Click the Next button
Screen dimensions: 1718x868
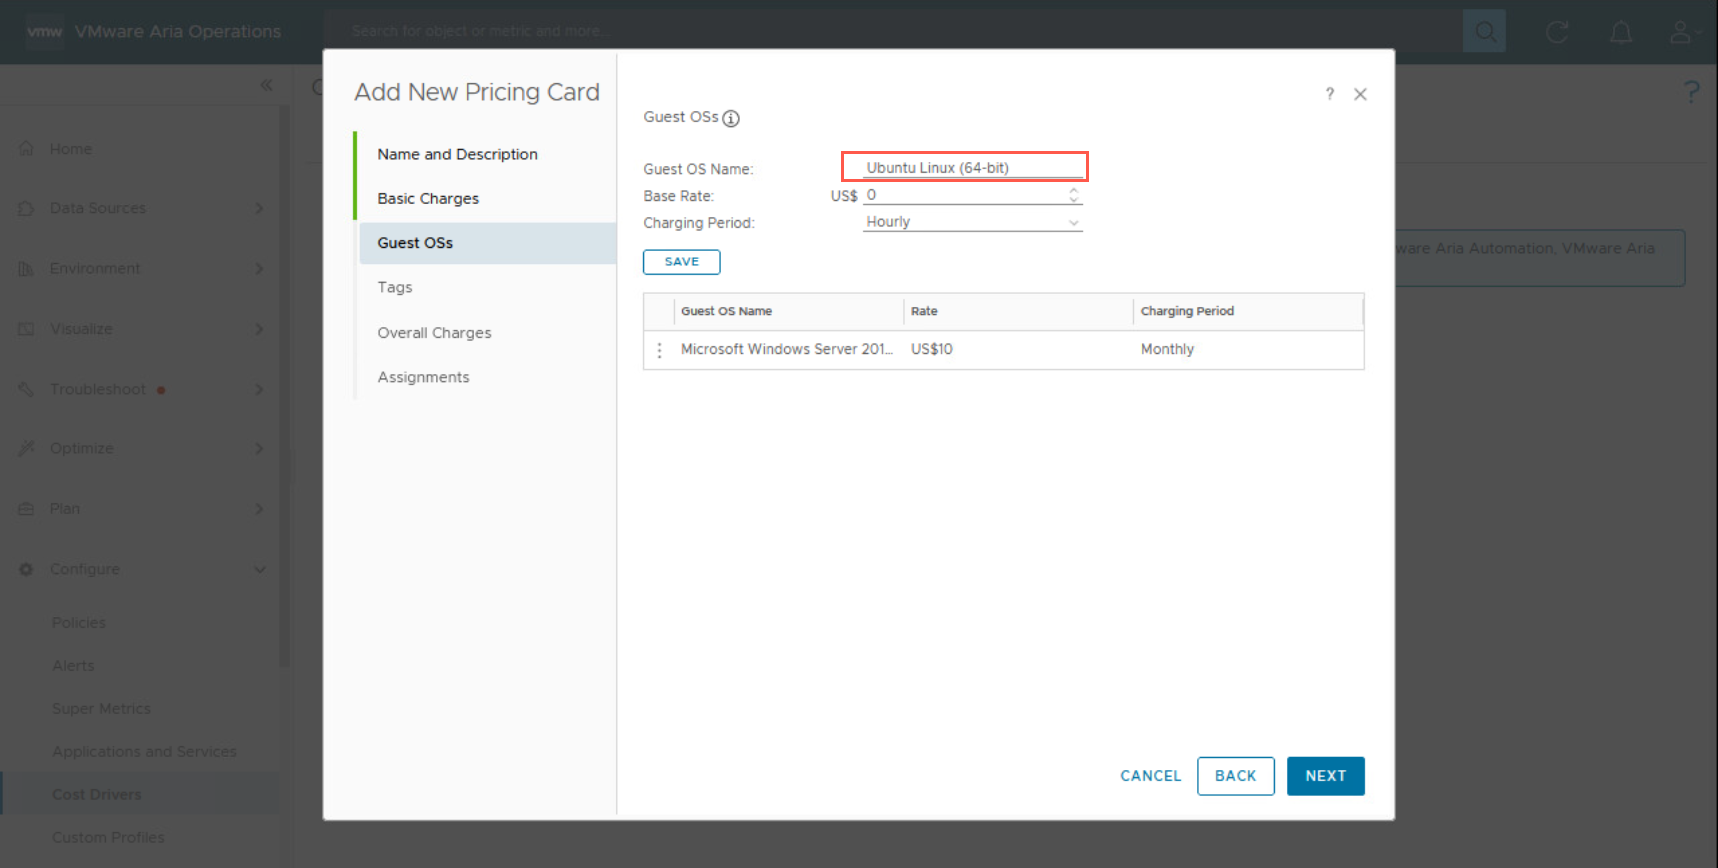1325,776
